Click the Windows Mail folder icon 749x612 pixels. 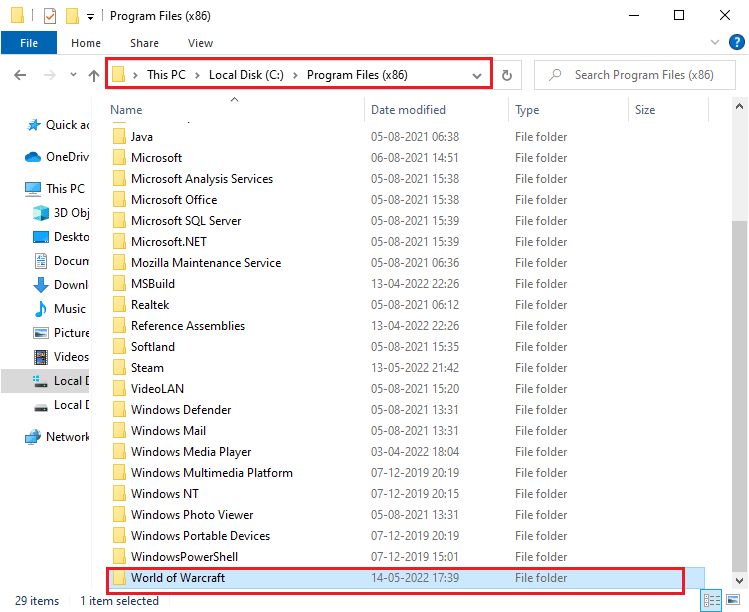(x=119, y=431)
